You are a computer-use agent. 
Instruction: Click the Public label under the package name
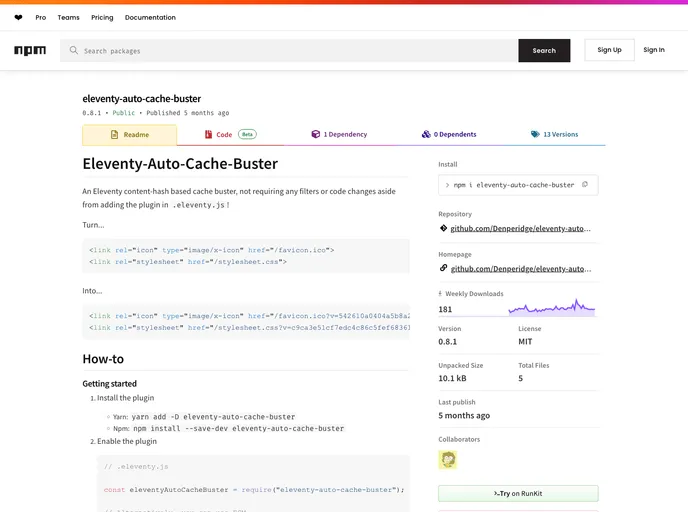click(124, 113)
